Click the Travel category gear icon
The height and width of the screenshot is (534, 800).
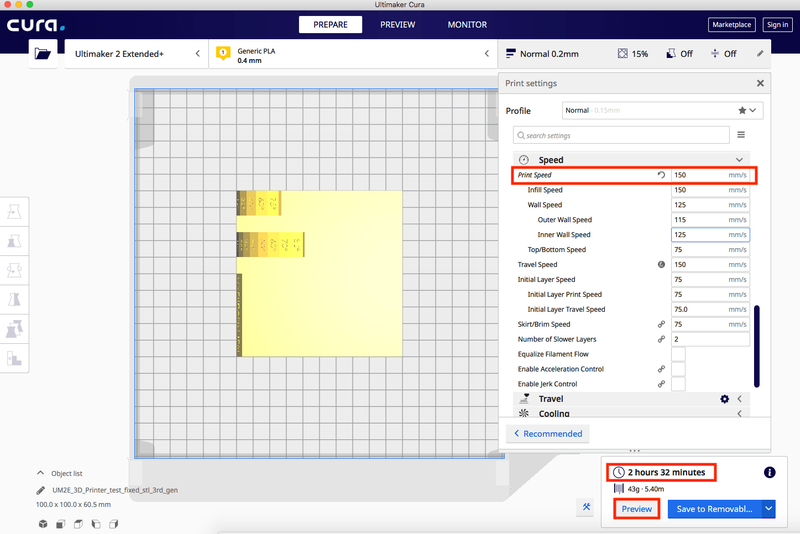(724, 398)
